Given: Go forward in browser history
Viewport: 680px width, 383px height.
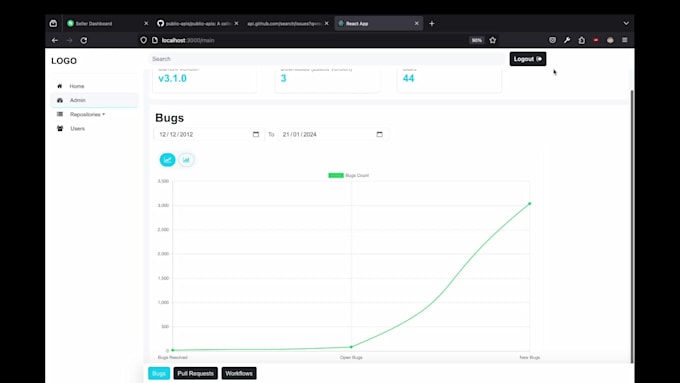Looking at the screenshot, I should (69, 40).
